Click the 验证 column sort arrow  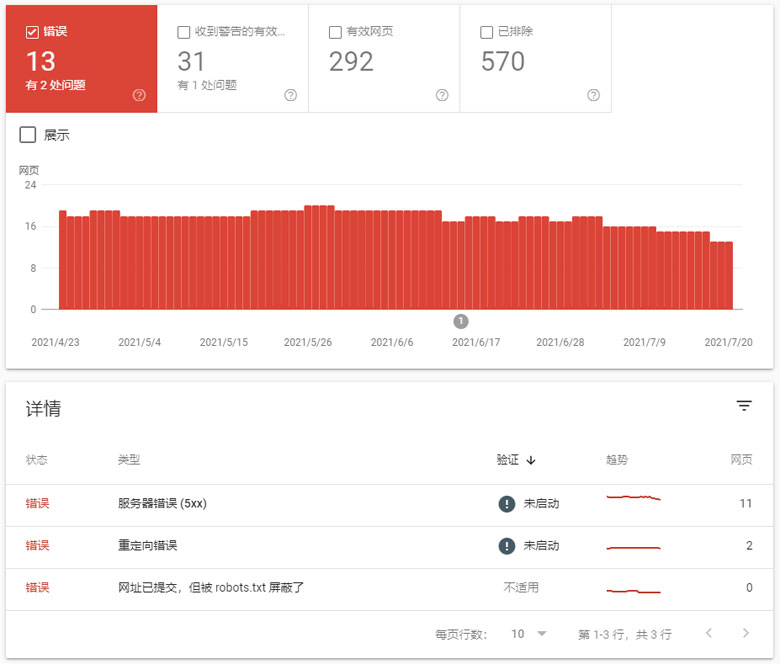coord(531,461)
